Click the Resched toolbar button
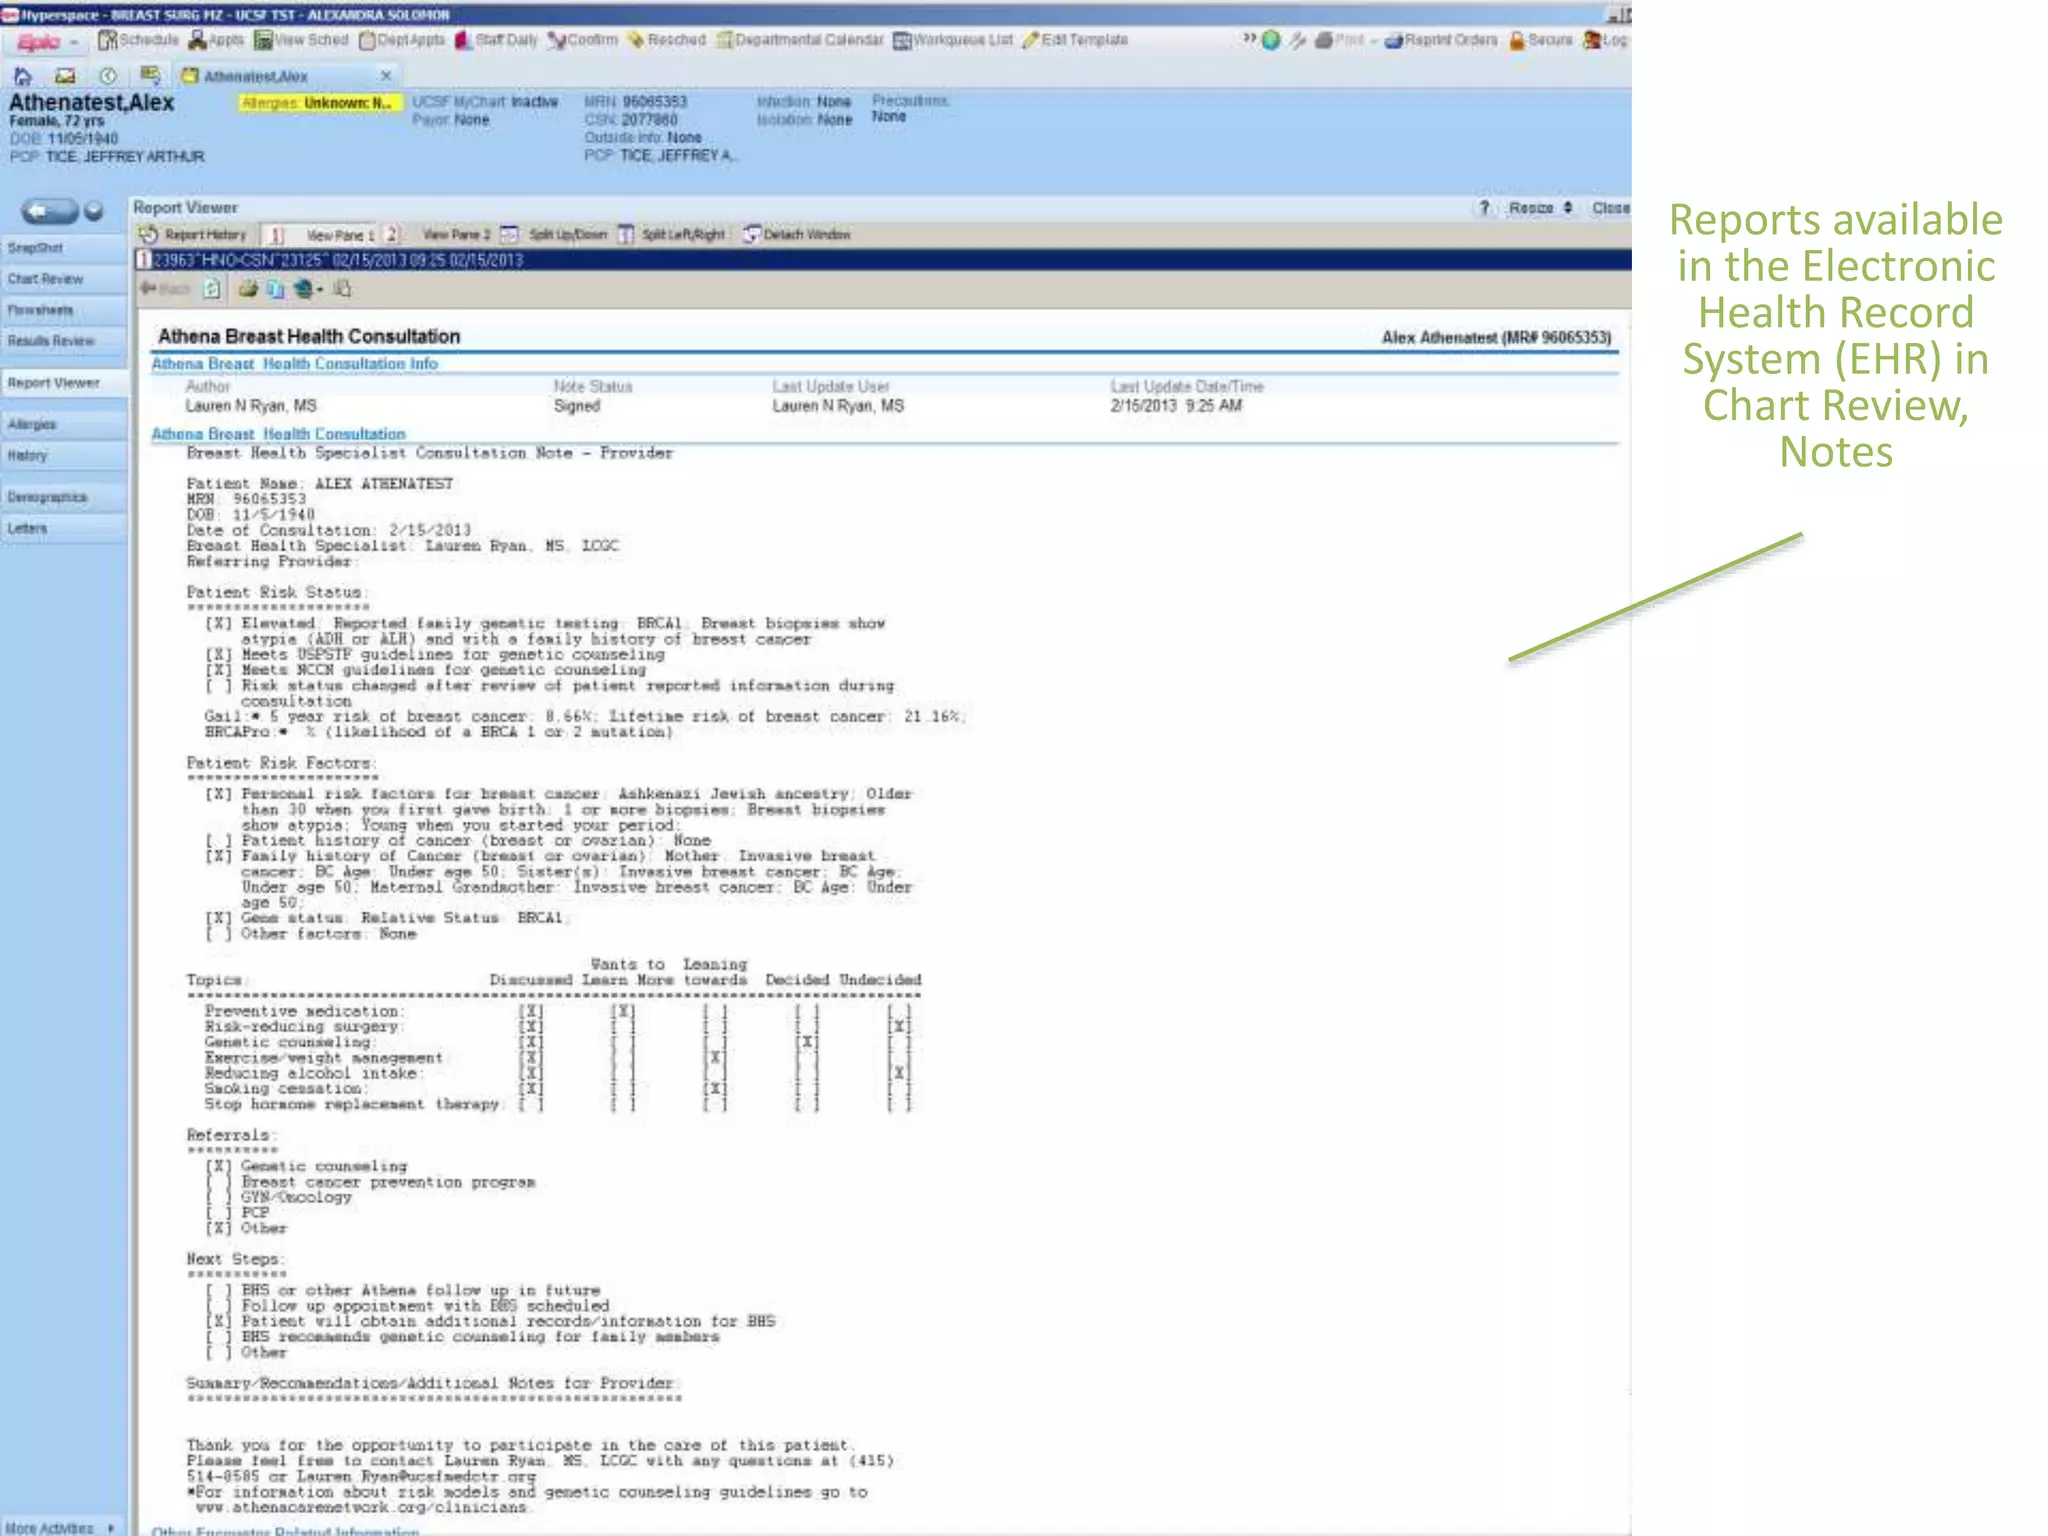The height and width of the screenshot is (1536, 2048). click(x=667, y=40)
